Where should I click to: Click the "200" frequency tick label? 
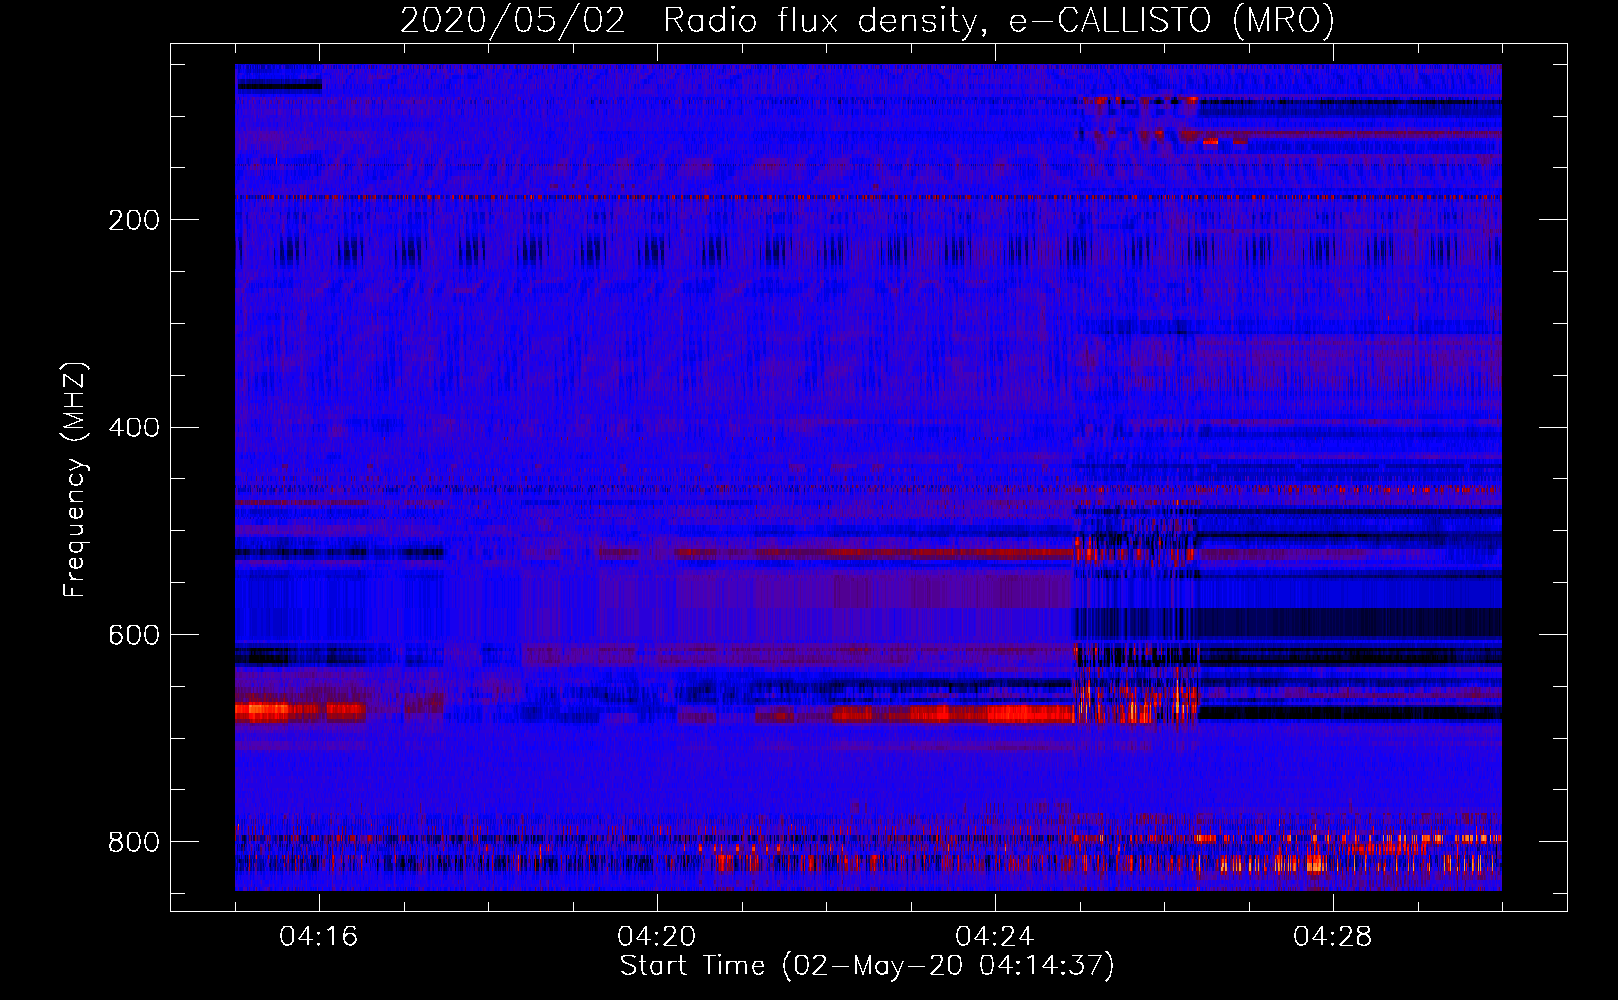click(134, 220)
